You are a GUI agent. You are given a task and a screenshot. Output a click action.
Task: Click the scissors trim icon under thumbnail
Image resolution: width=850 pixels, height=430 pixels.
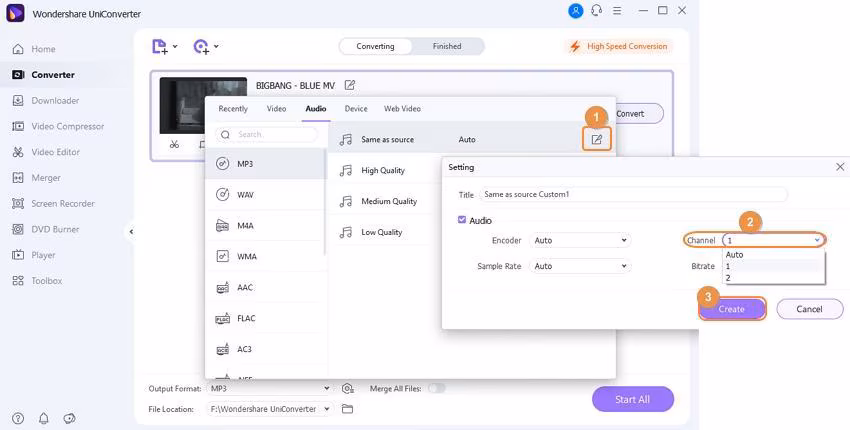174,144
